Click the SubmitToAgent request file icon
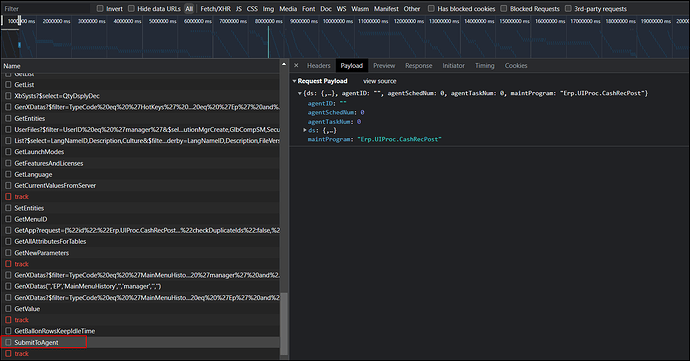Image resolution: width=690 pixels, height=361 pixels. click(8, 342)
